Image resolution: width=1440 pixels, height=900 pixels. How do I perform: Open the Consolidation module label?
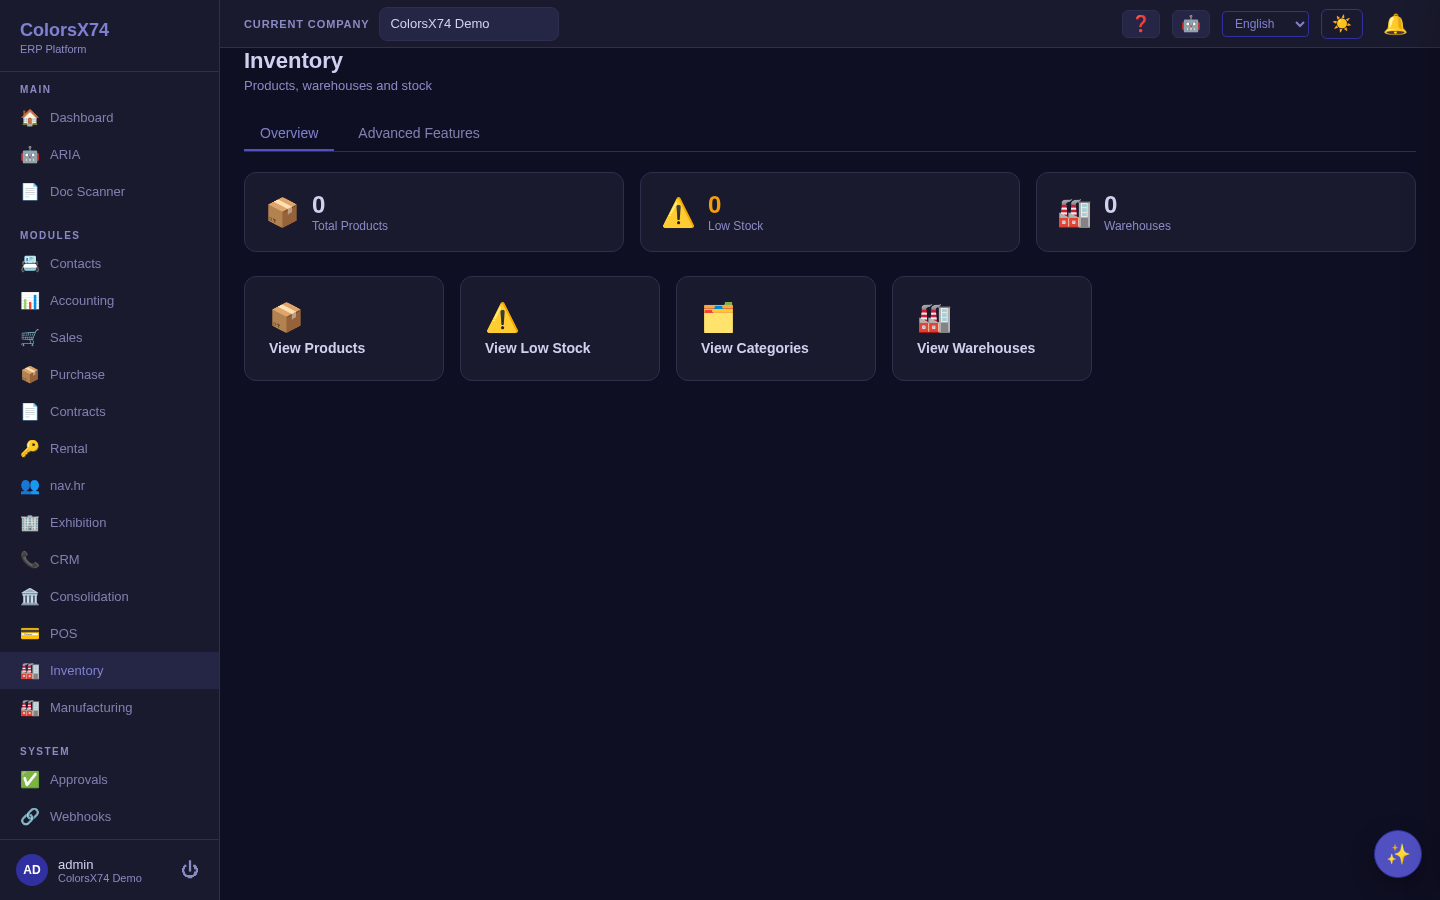(x=89, y=597)
